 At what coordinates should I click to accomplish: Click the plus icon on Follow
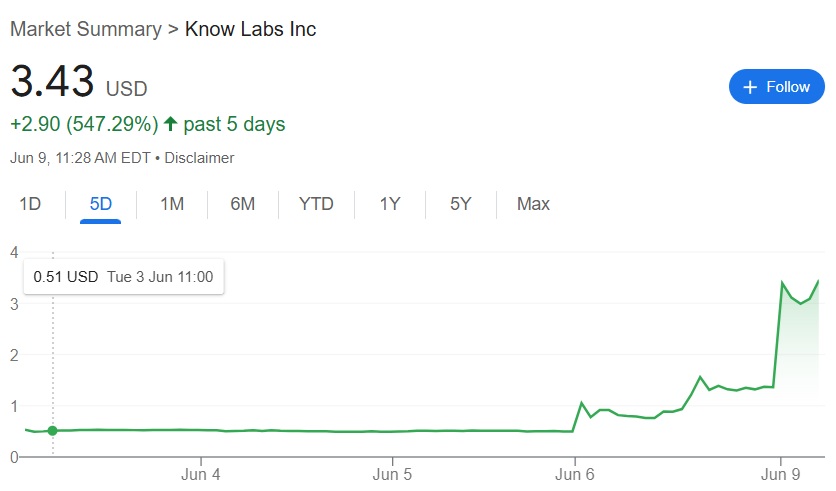[x=750, y=87]
